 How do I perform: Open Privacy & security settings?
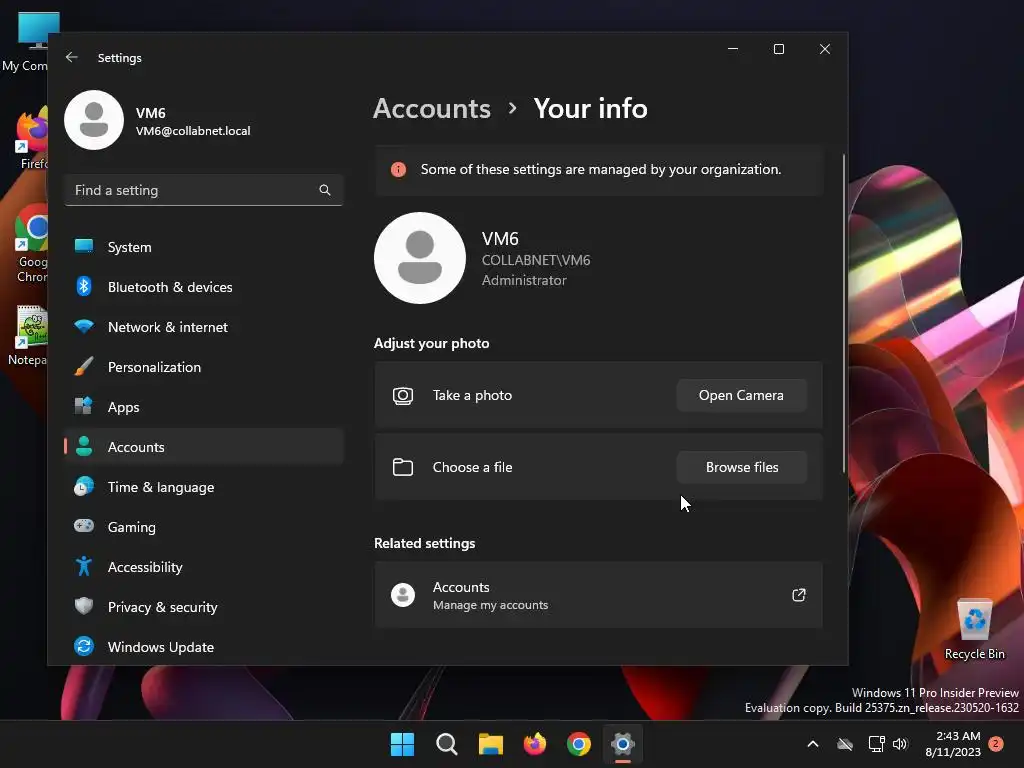(x=204, y=607)
